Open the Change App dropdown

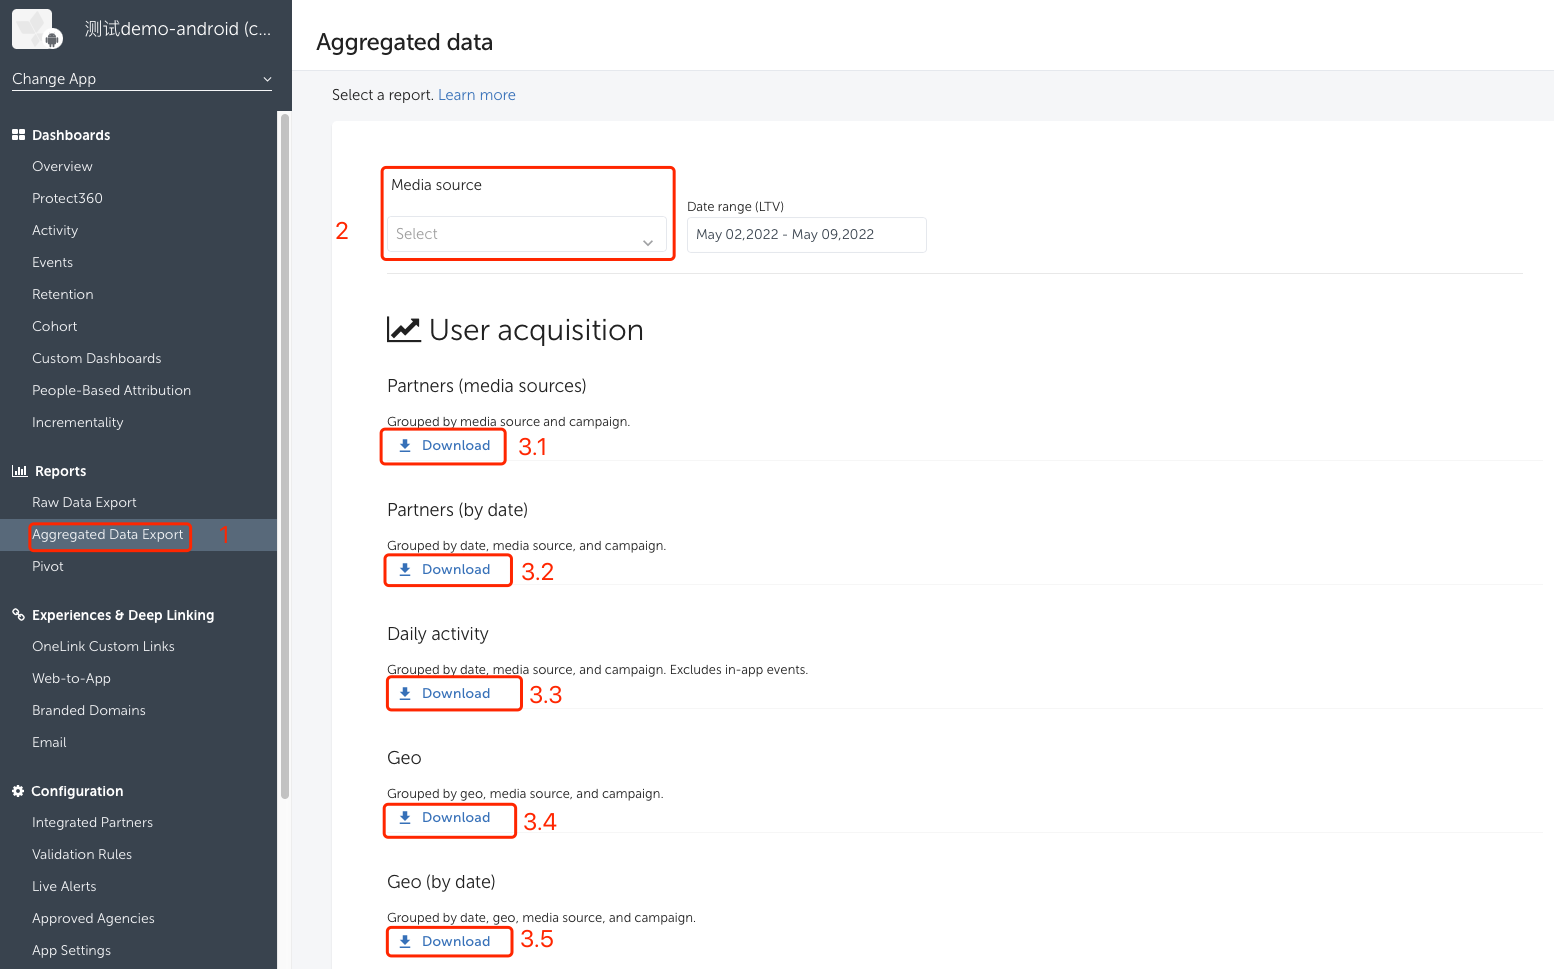(141, 79)
